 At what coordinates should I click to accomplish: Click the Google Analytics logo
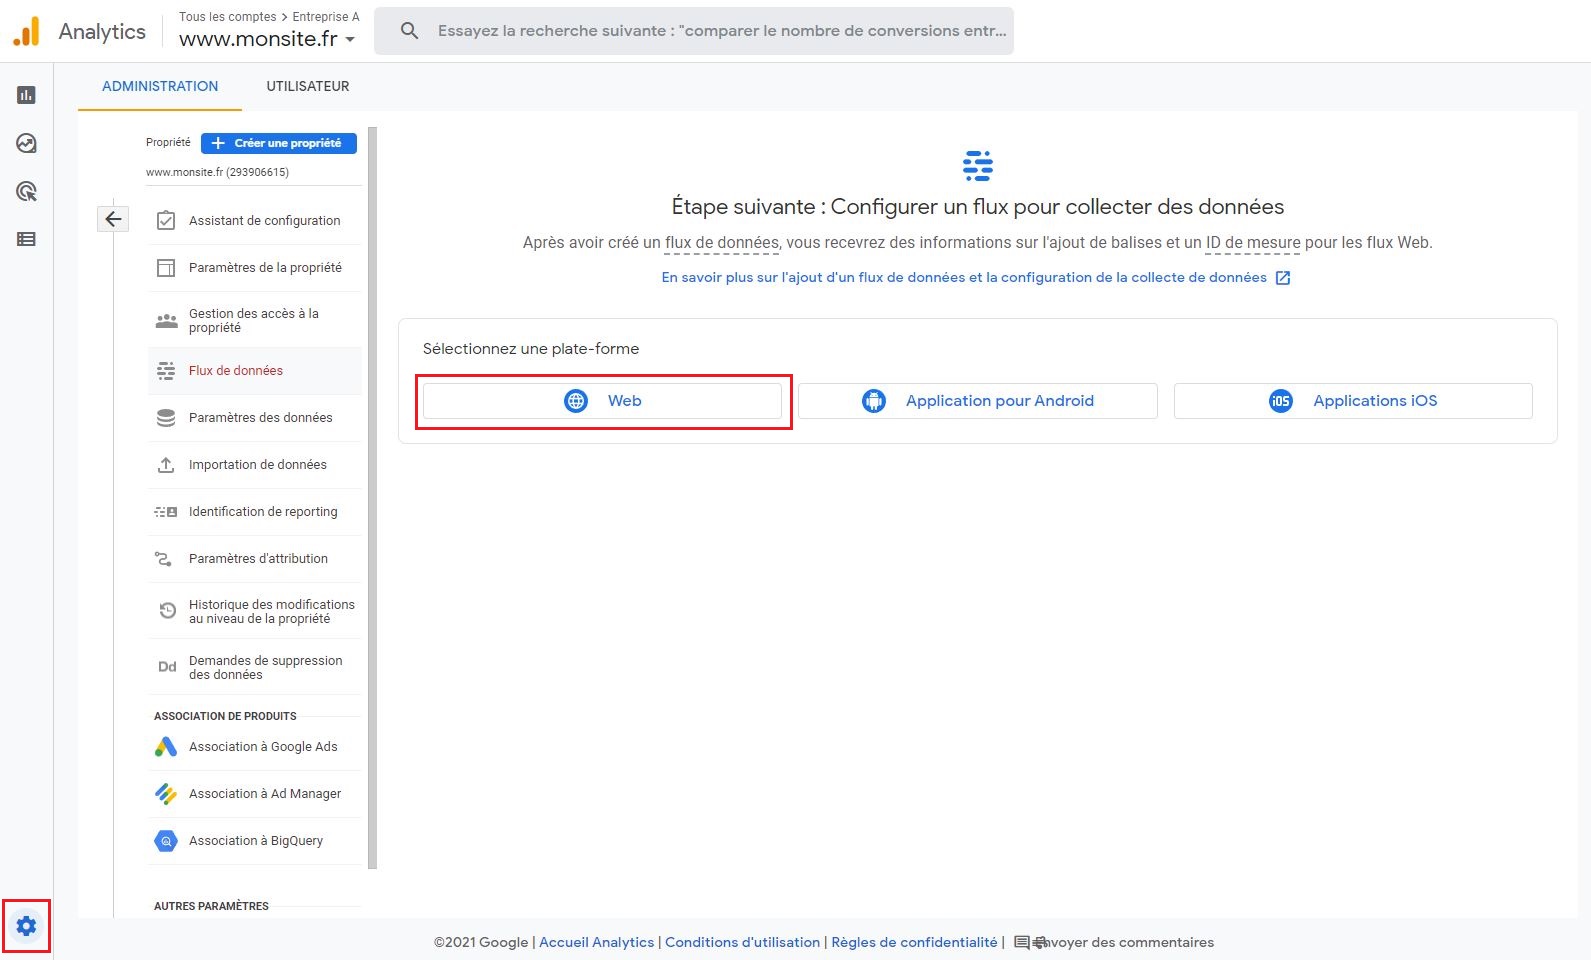[x=26, y=31]
